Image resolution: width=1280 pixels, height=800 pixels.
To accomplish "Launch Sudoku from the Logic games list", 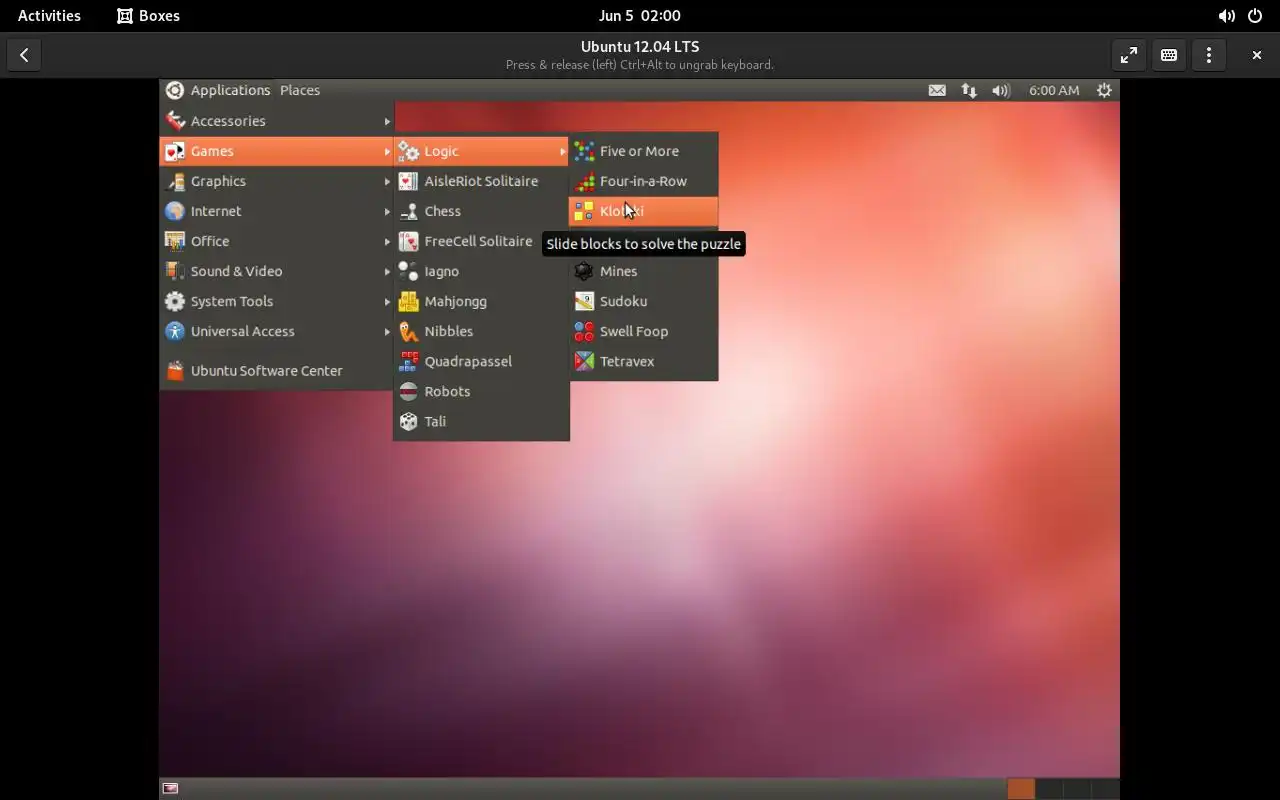I will click(x=643, y=301).
